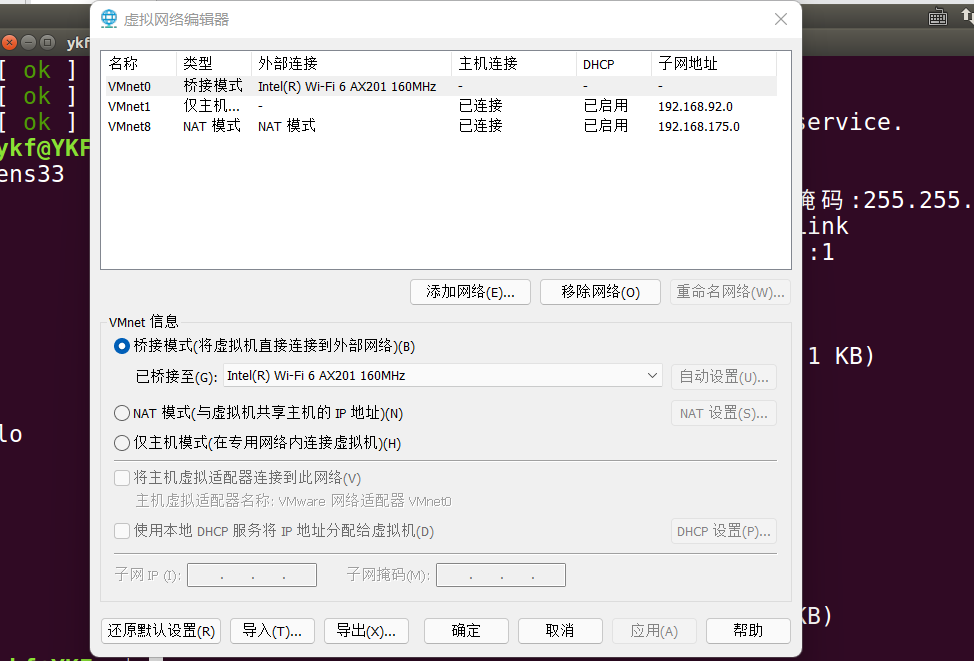Click the 类型 column header

pos(214,63)
